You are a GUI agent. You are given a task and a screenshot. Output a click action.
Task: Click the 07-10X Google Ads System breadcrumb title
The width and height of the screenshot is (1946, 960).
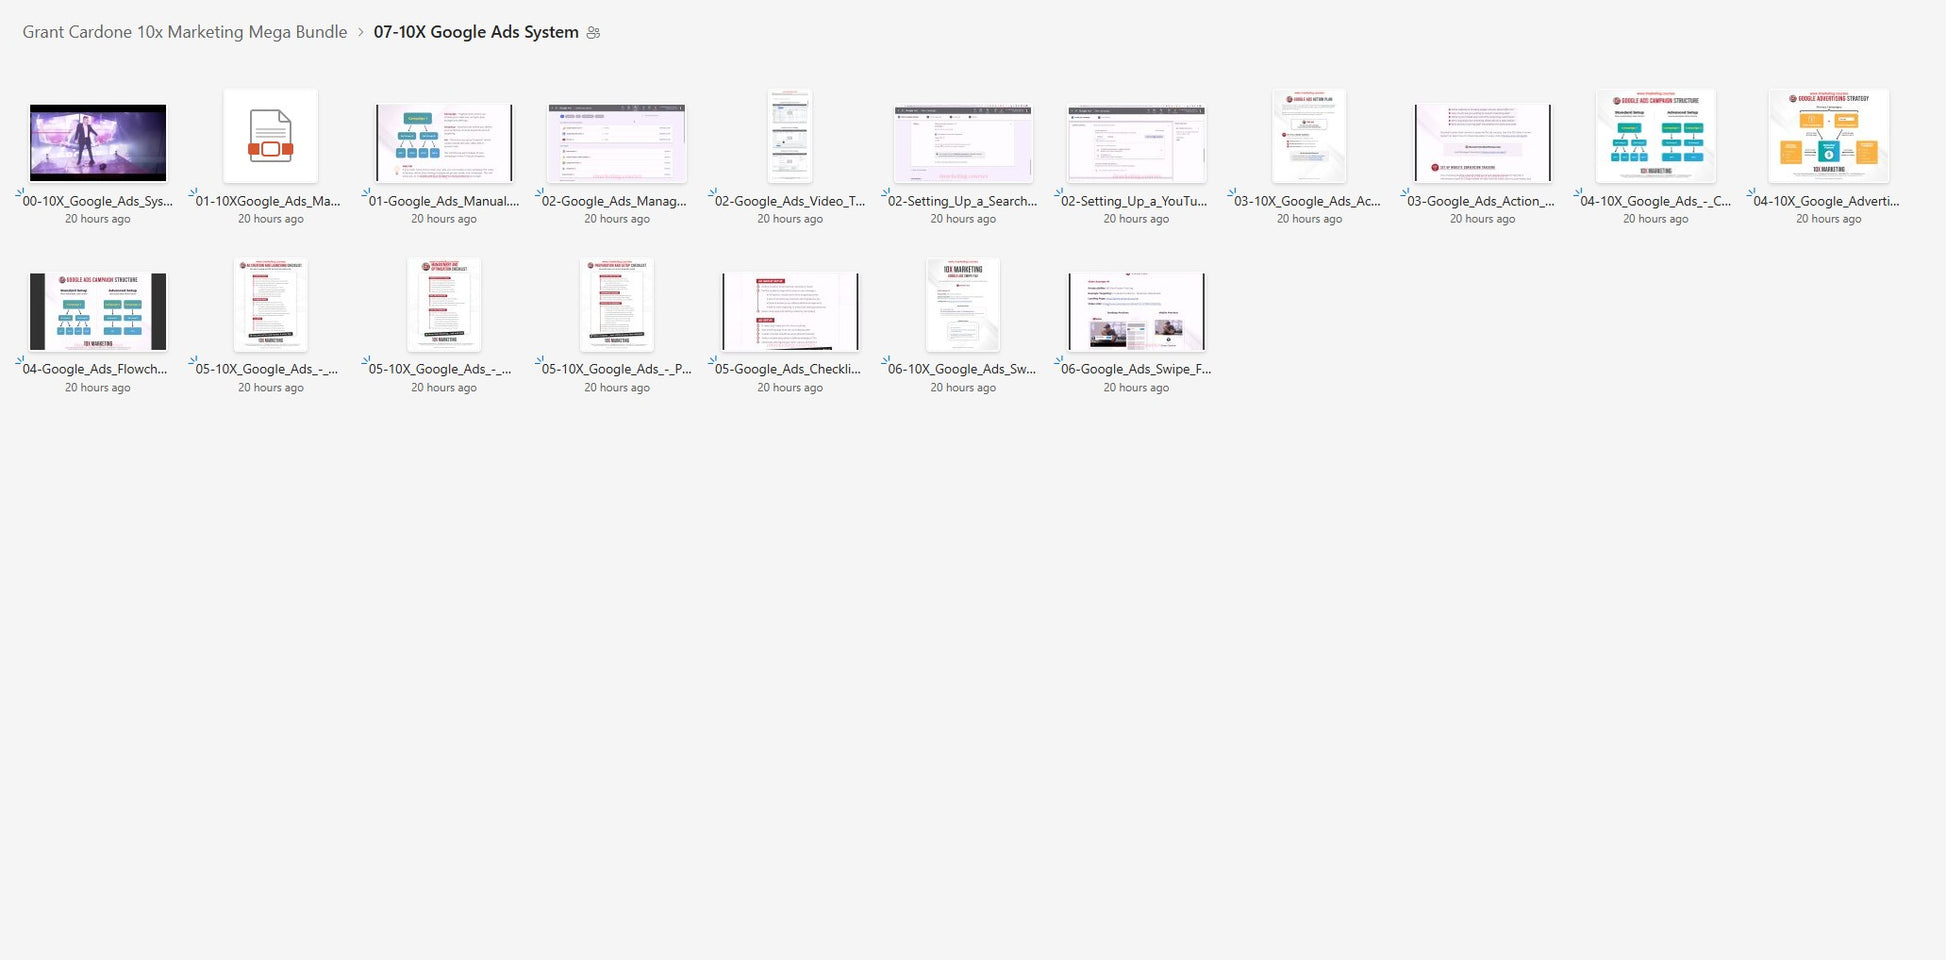(x=476, y=32)
